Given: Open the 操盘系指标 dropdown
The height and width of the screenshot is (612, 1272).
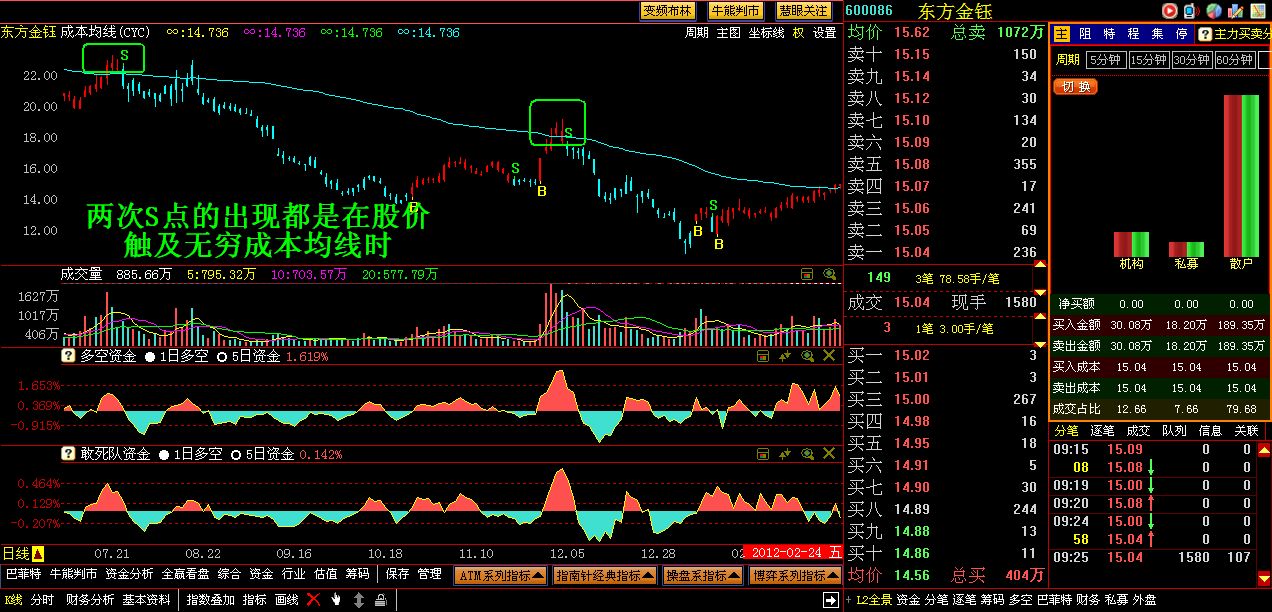Looking at the screenshot, I should [x=703, y=576].
